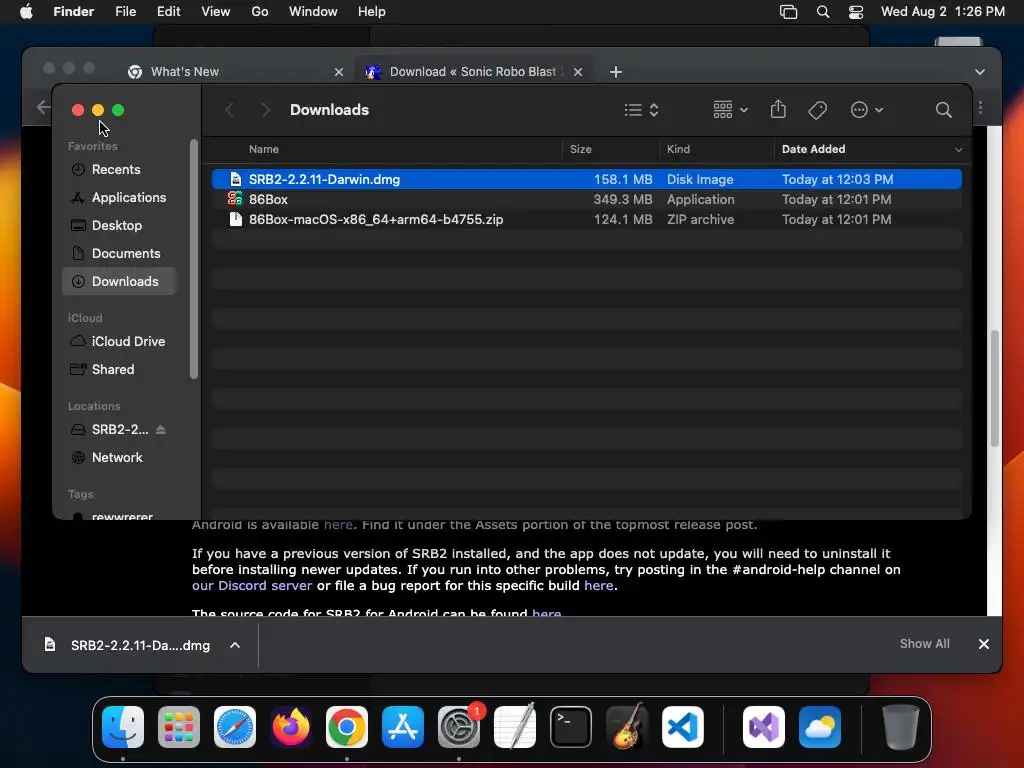Open the Go menu

tap(260, 12)
